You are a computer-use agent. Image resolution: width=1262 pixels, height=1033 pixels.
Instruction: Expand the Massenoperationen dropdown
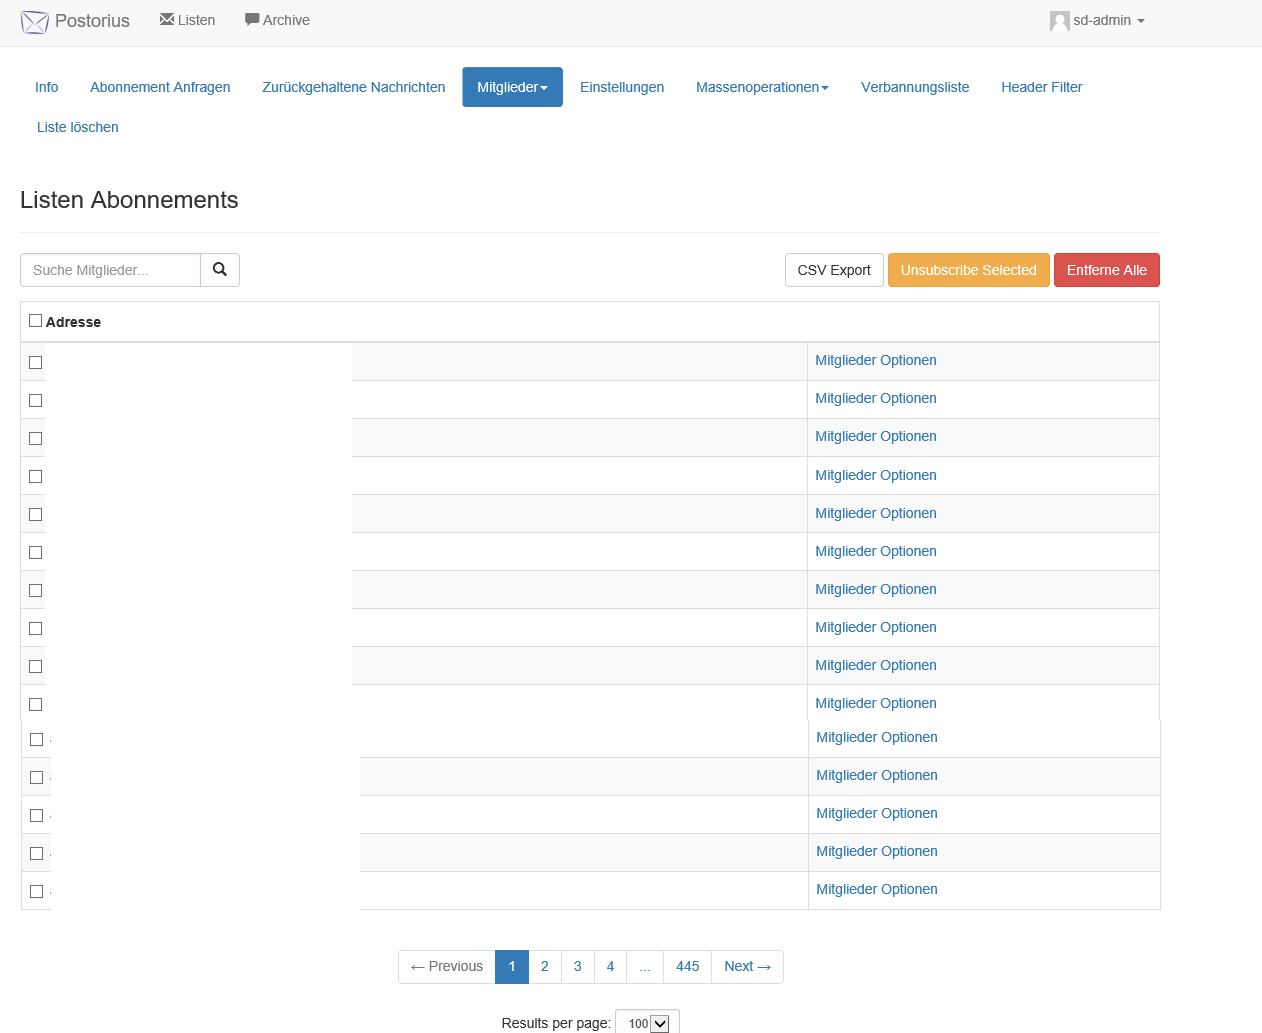(x=762, y=87)
